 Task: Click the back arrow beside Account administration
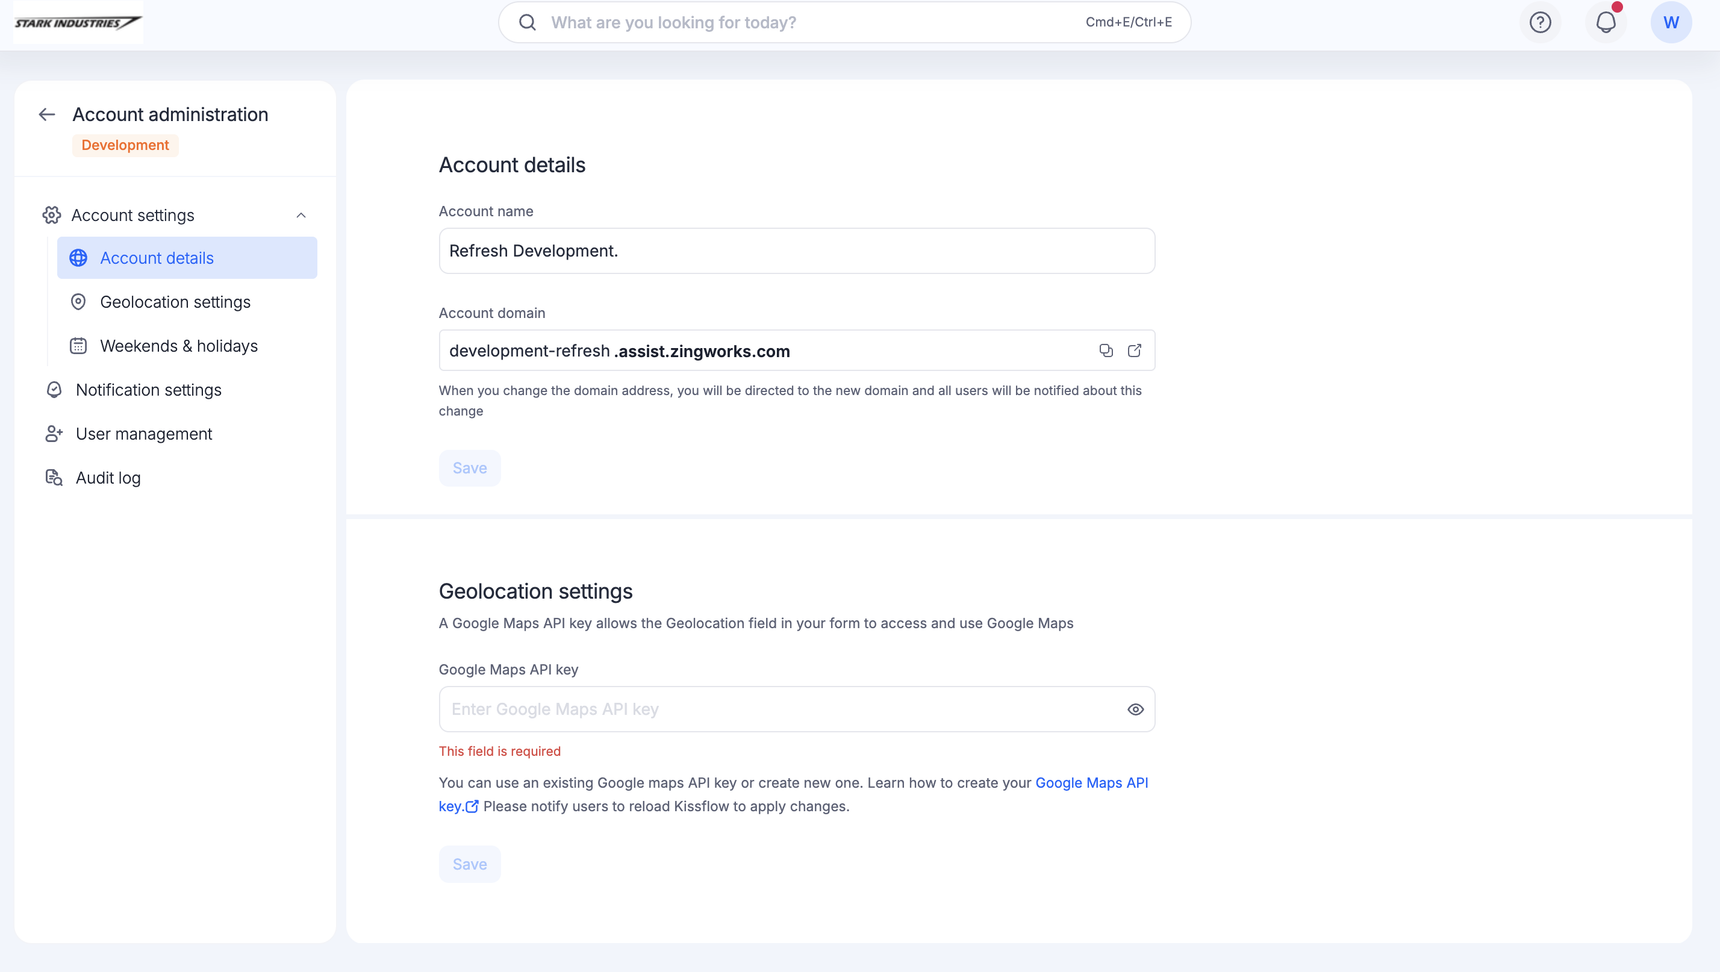coord(47,115)
